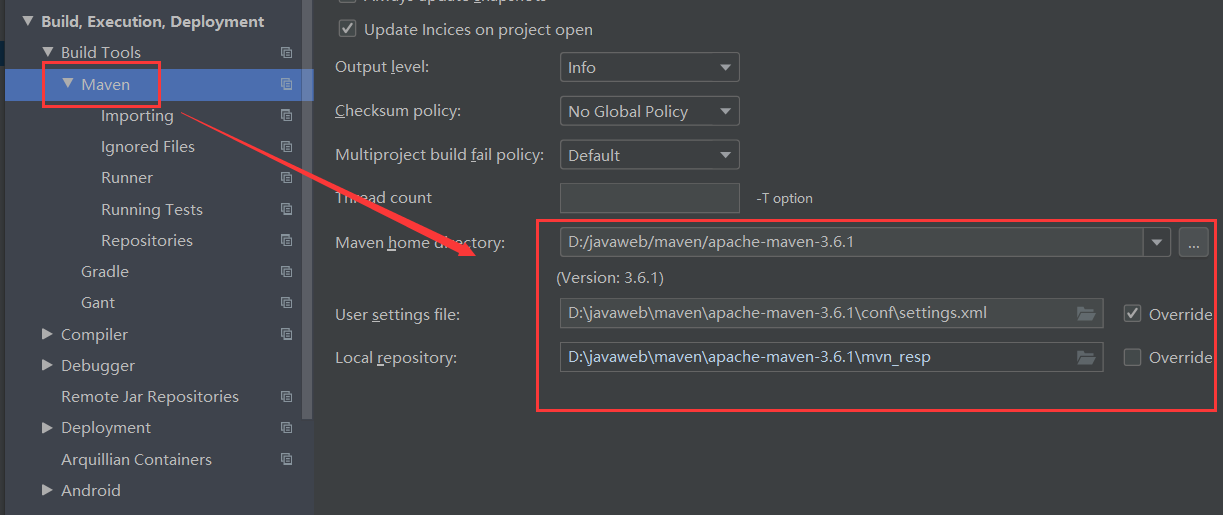Click project-level icon beside Arquillian Containers
Image resolution: width=1223 pixels, height=515 pixels.
tap(287, 460)
